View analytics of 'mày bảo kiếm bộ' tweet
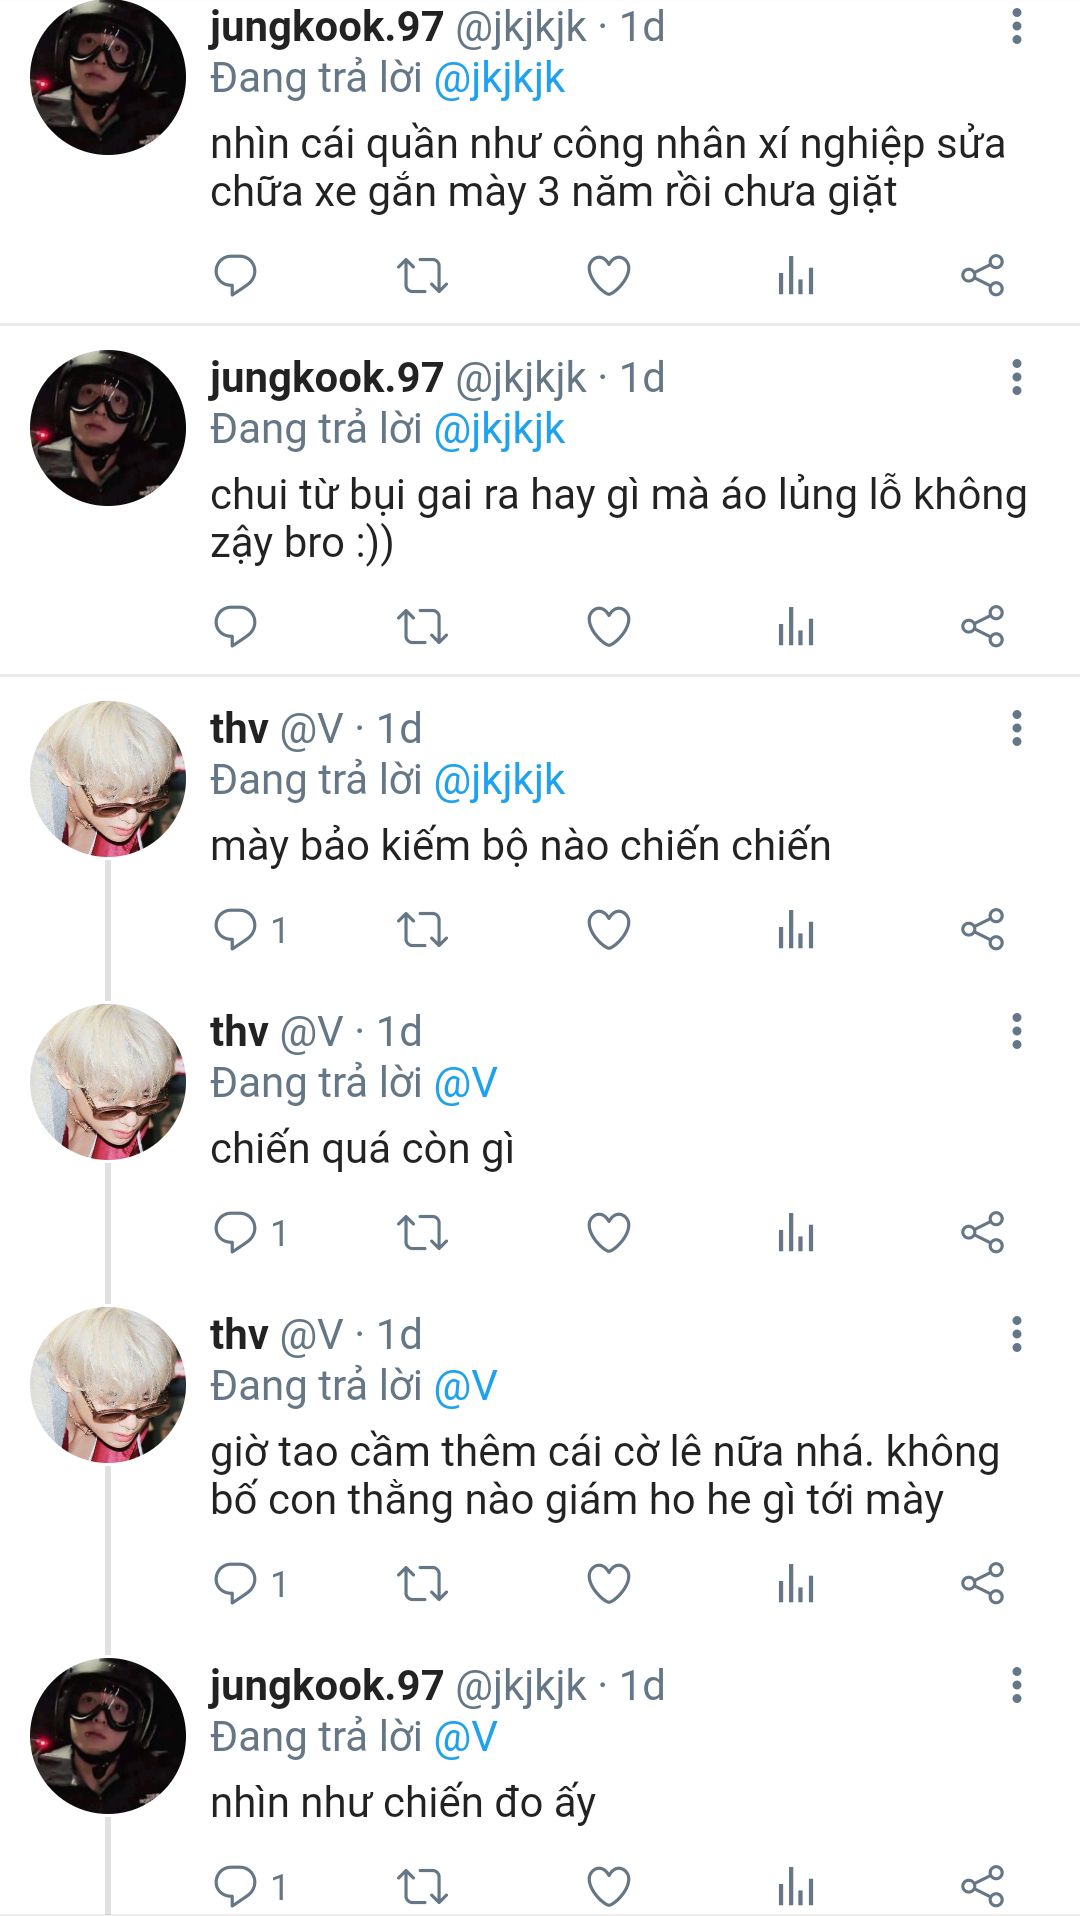The width and height of the screenshot is (1080, 1916). 796,930
